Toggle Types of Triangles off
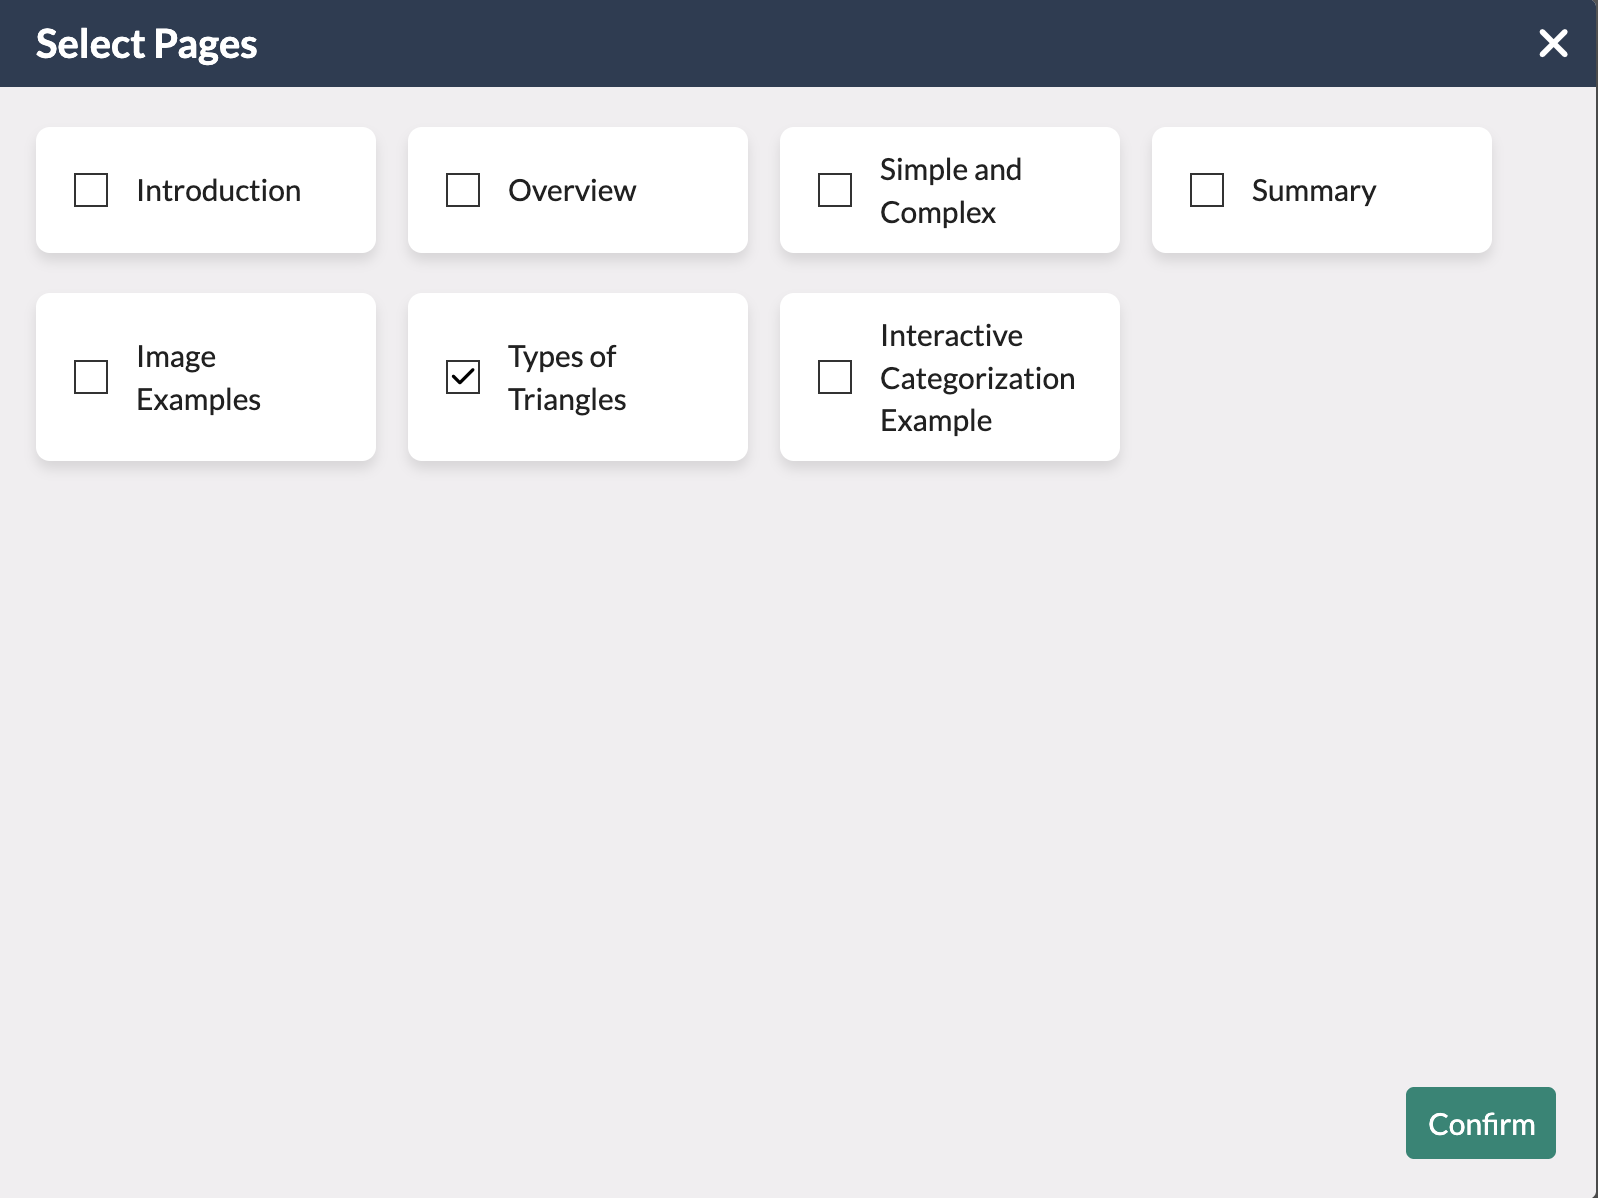 (x=462, y=377)
